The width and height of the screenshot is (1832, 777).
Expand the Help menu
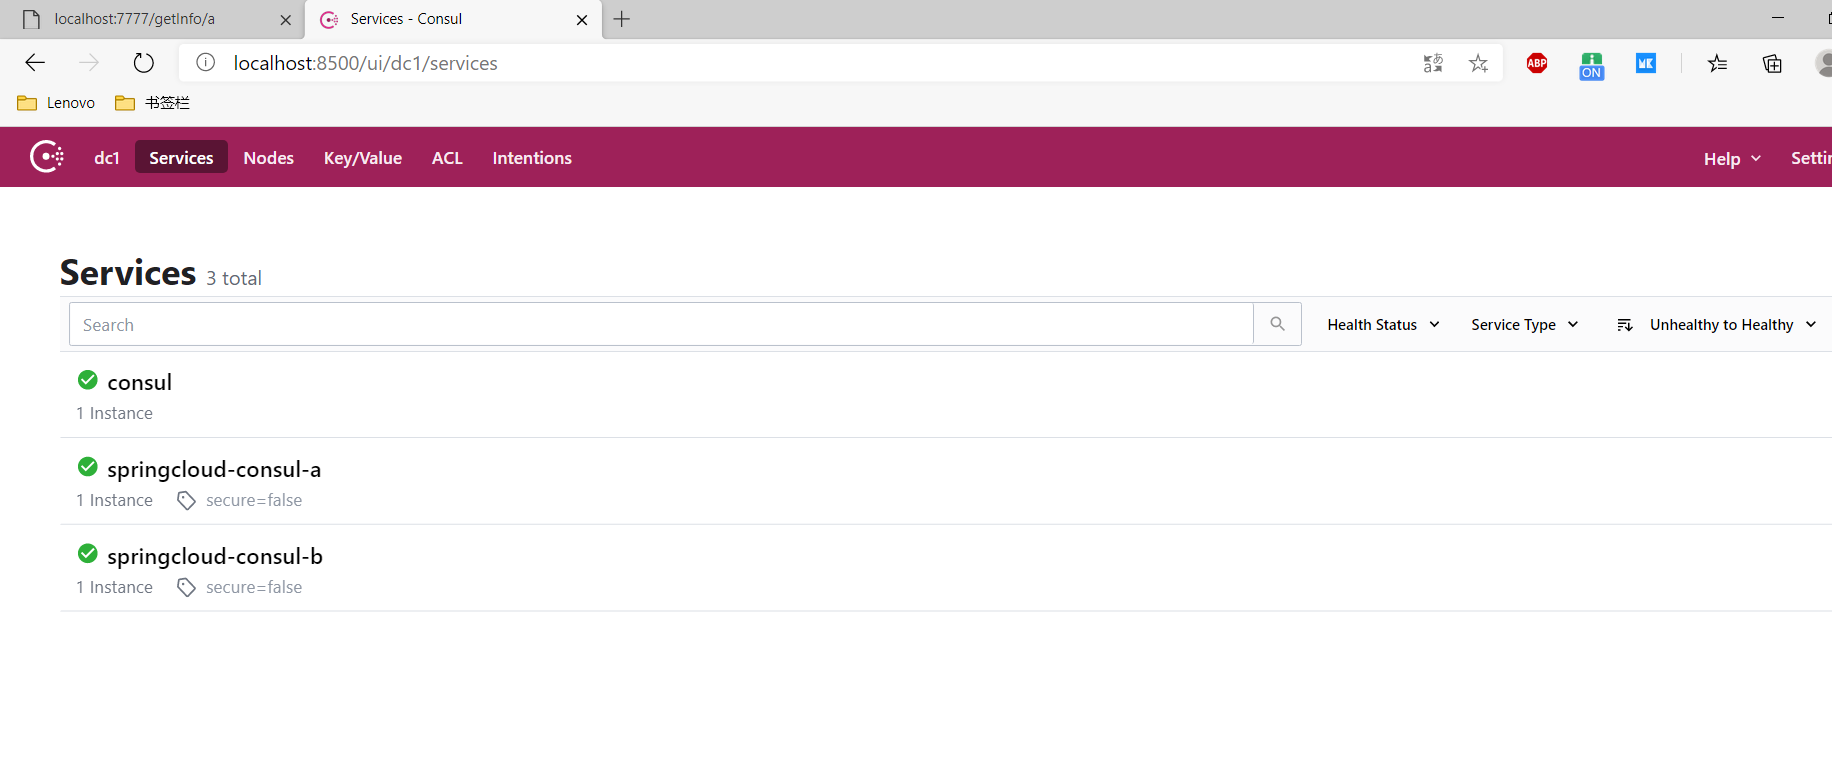tap(1732, 159)
